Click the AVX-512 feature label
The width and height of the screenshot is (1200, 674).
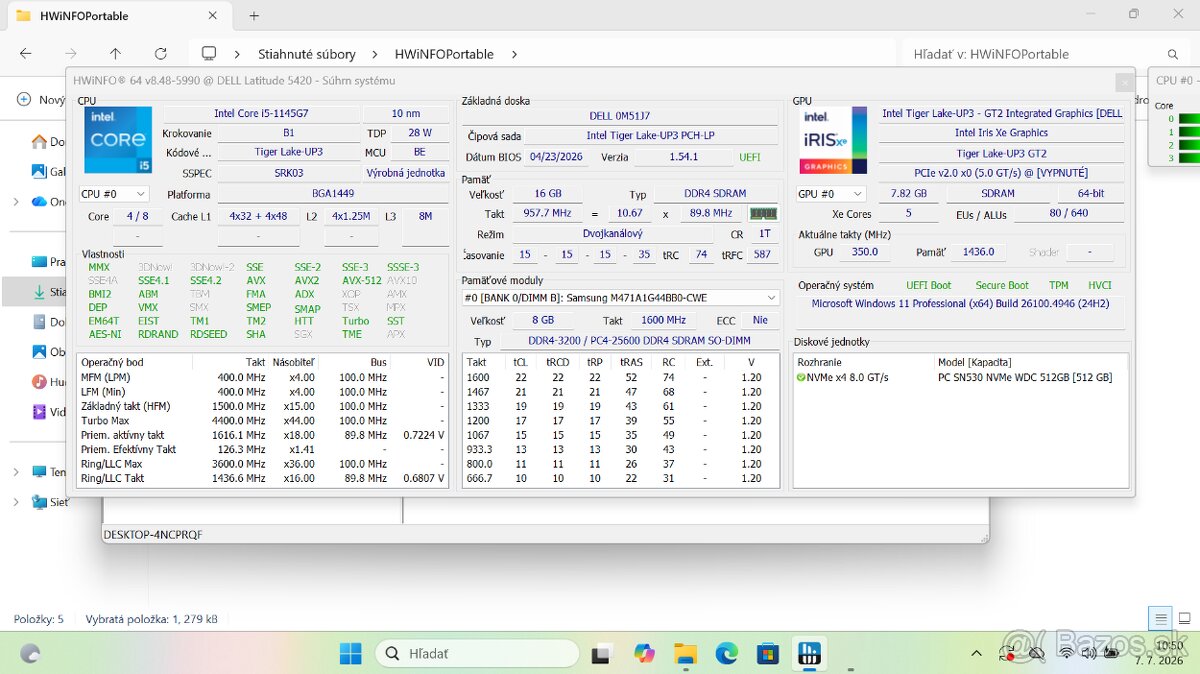pos(361,281)
